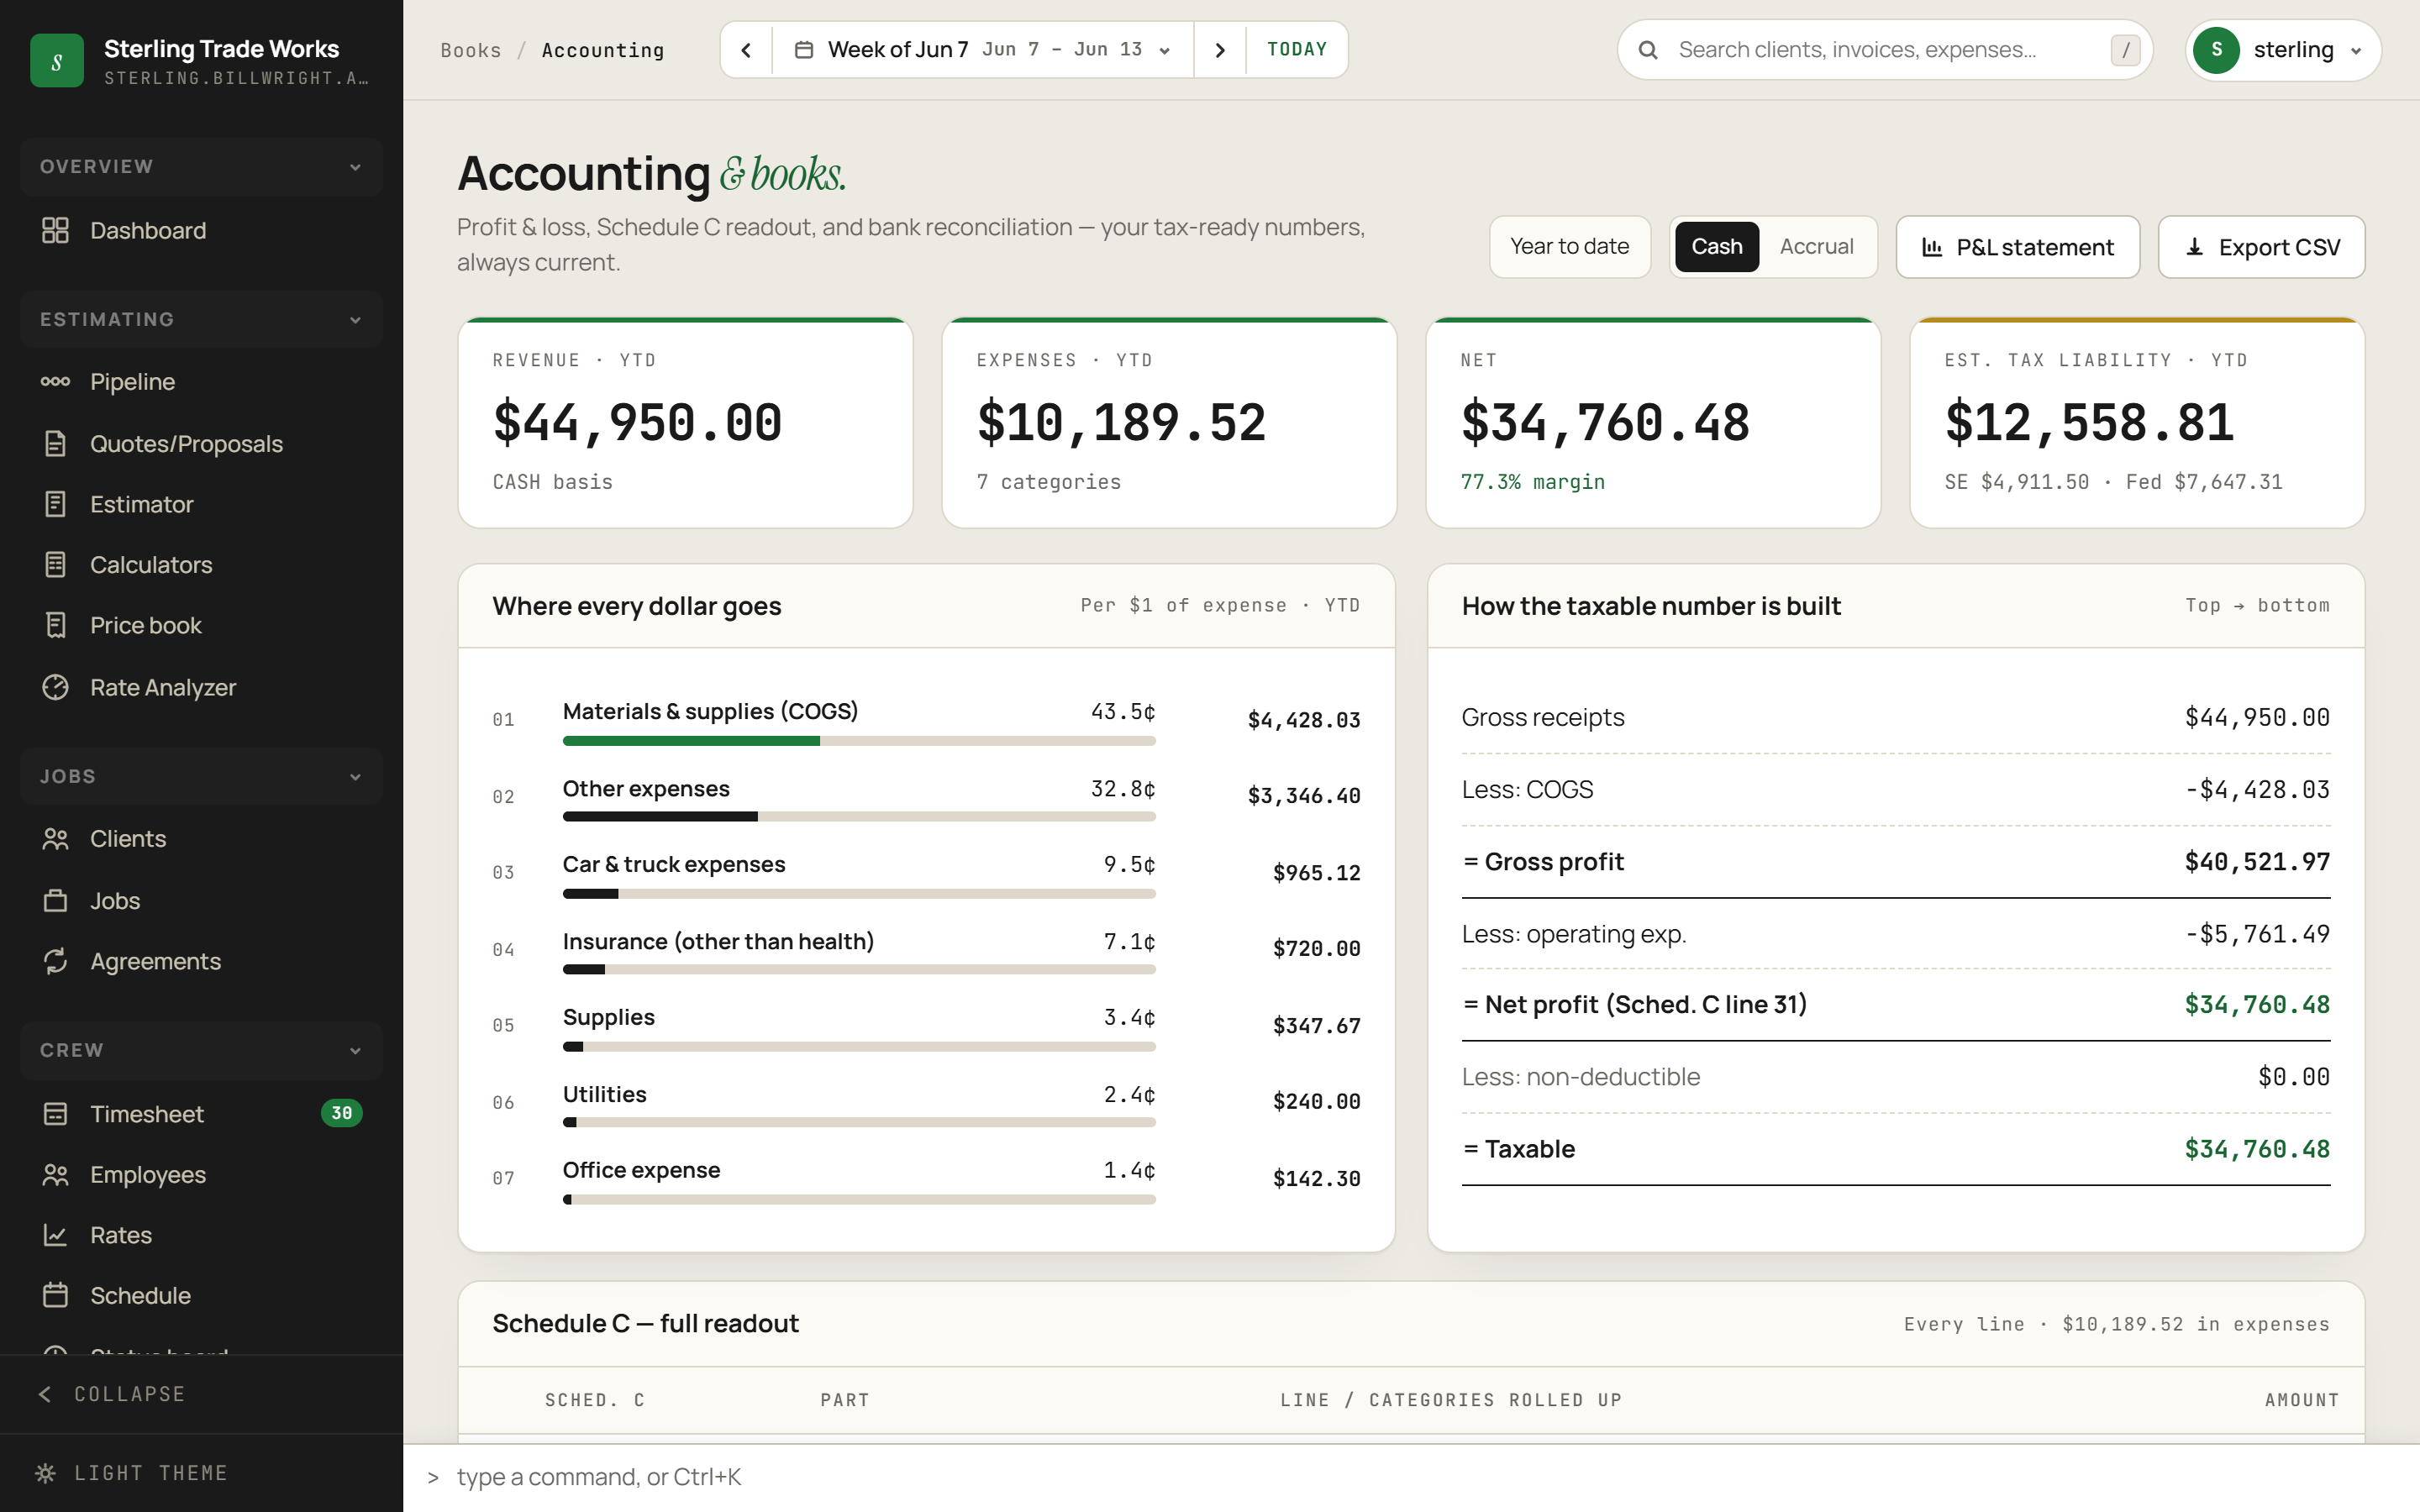Click the calendar icon in week picker
This screenshot has width=2420, height=1512.
tap(803, 50)
